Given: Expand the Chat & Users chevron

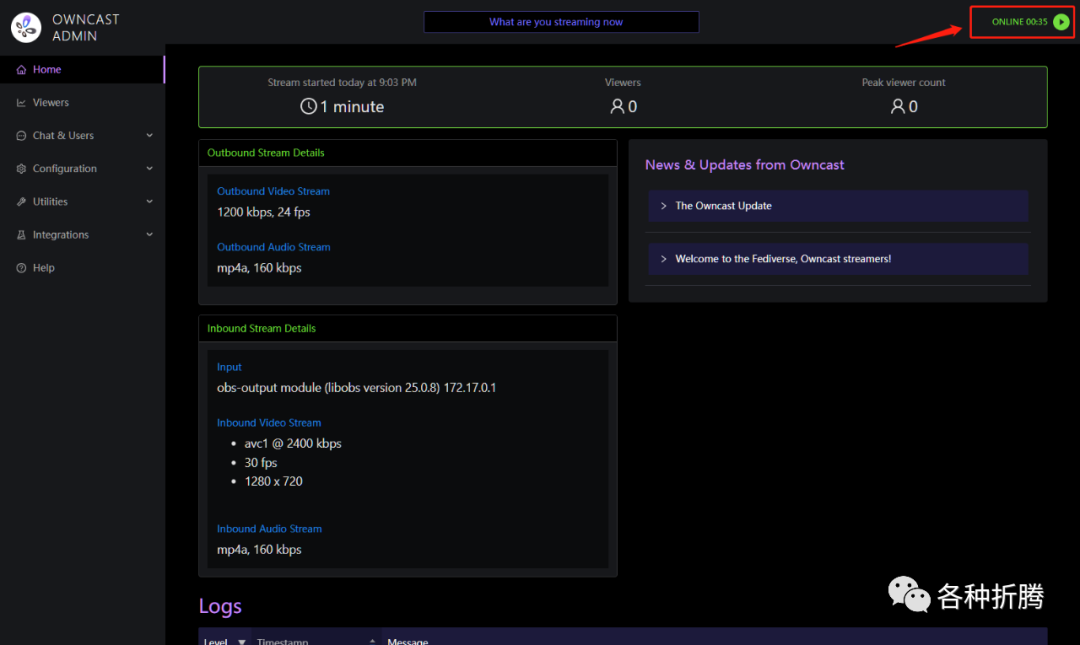Looking at the screenshot, I should [149, 136].
